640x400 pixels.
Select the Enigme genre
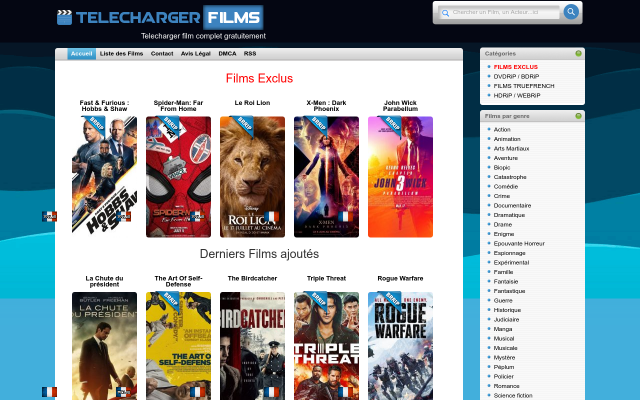click(504, 234)
